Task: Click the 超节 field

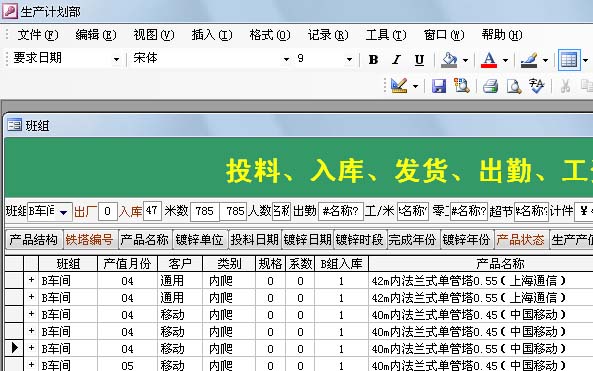Action: (x=531, y=211)
